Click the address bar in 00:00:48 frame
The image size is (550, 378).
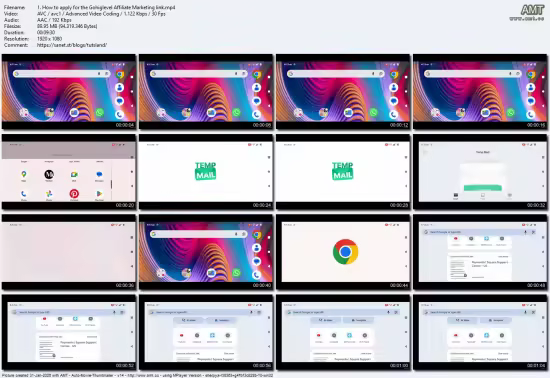pos(480,232)
